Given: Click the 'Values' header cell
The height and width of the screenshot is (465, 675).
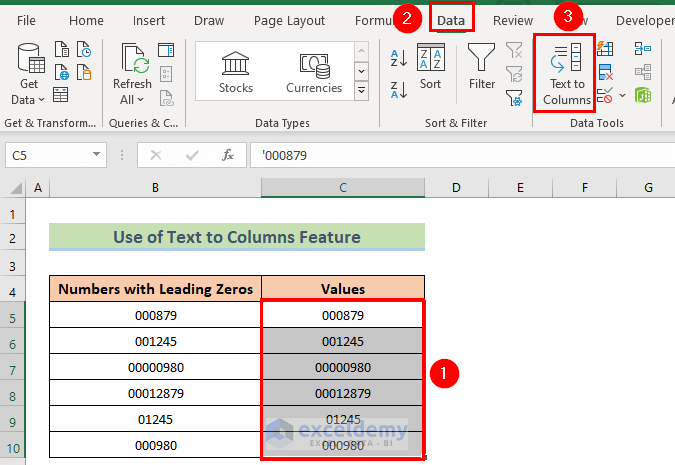Looking at the screenshot, I should [343, 288].
